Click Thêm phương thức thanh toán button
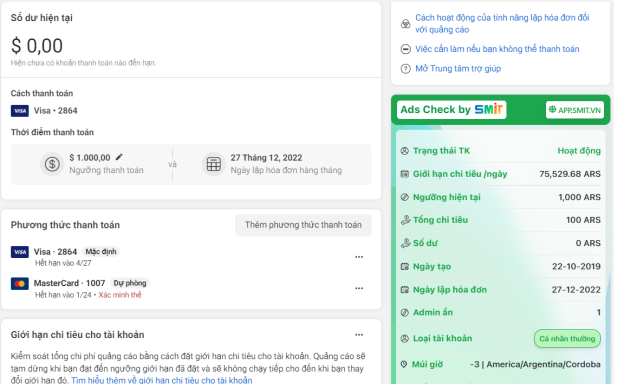The width and height of the screenshot is (624, 384). 303,225
